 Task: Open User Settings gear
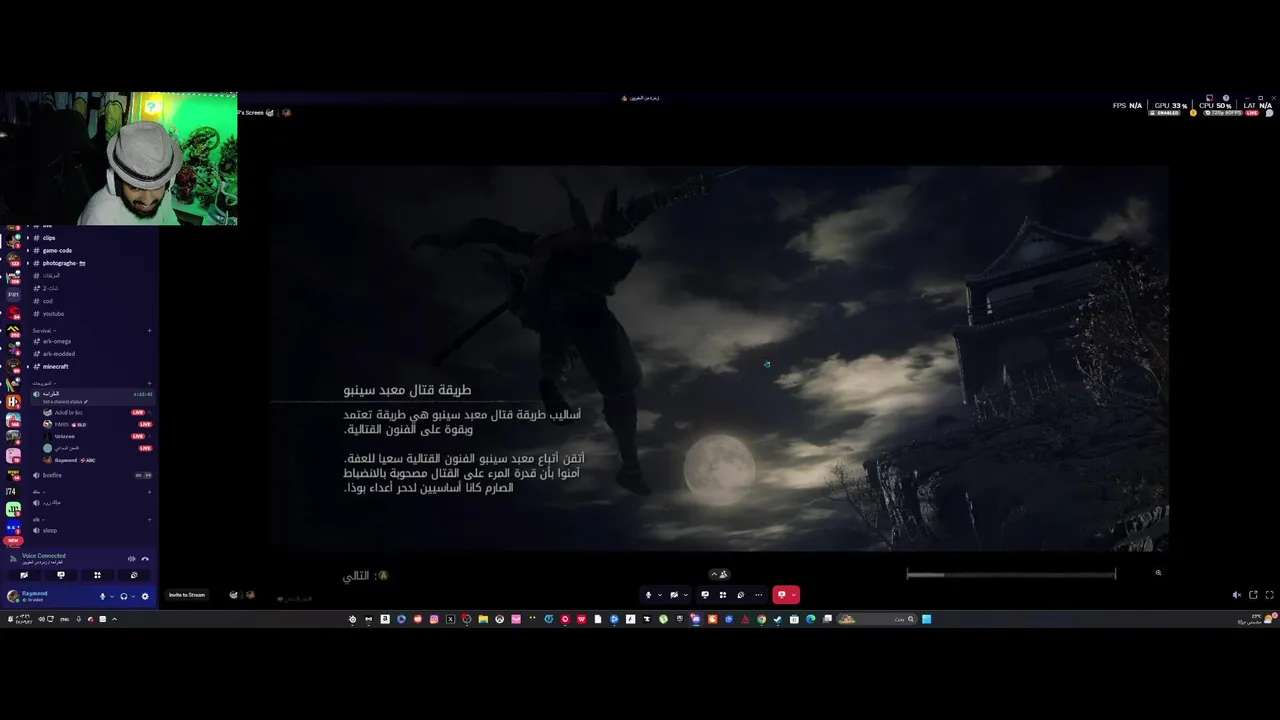click(x=145, y=596)
